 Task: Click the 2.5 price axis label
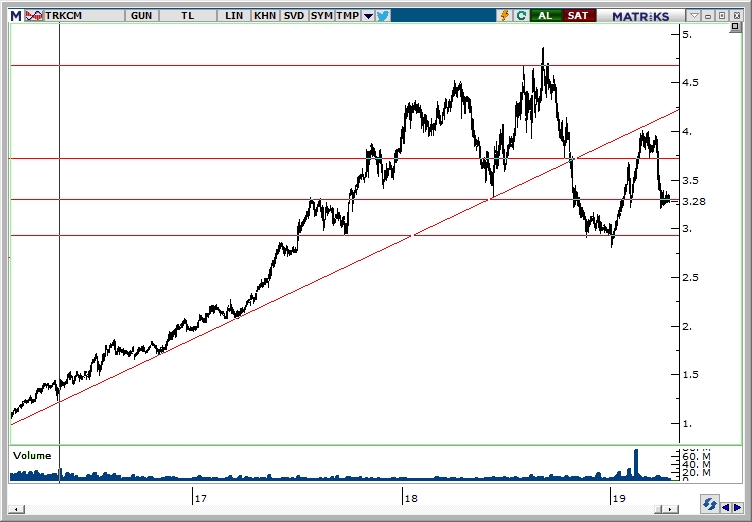[x=691, y=277]
